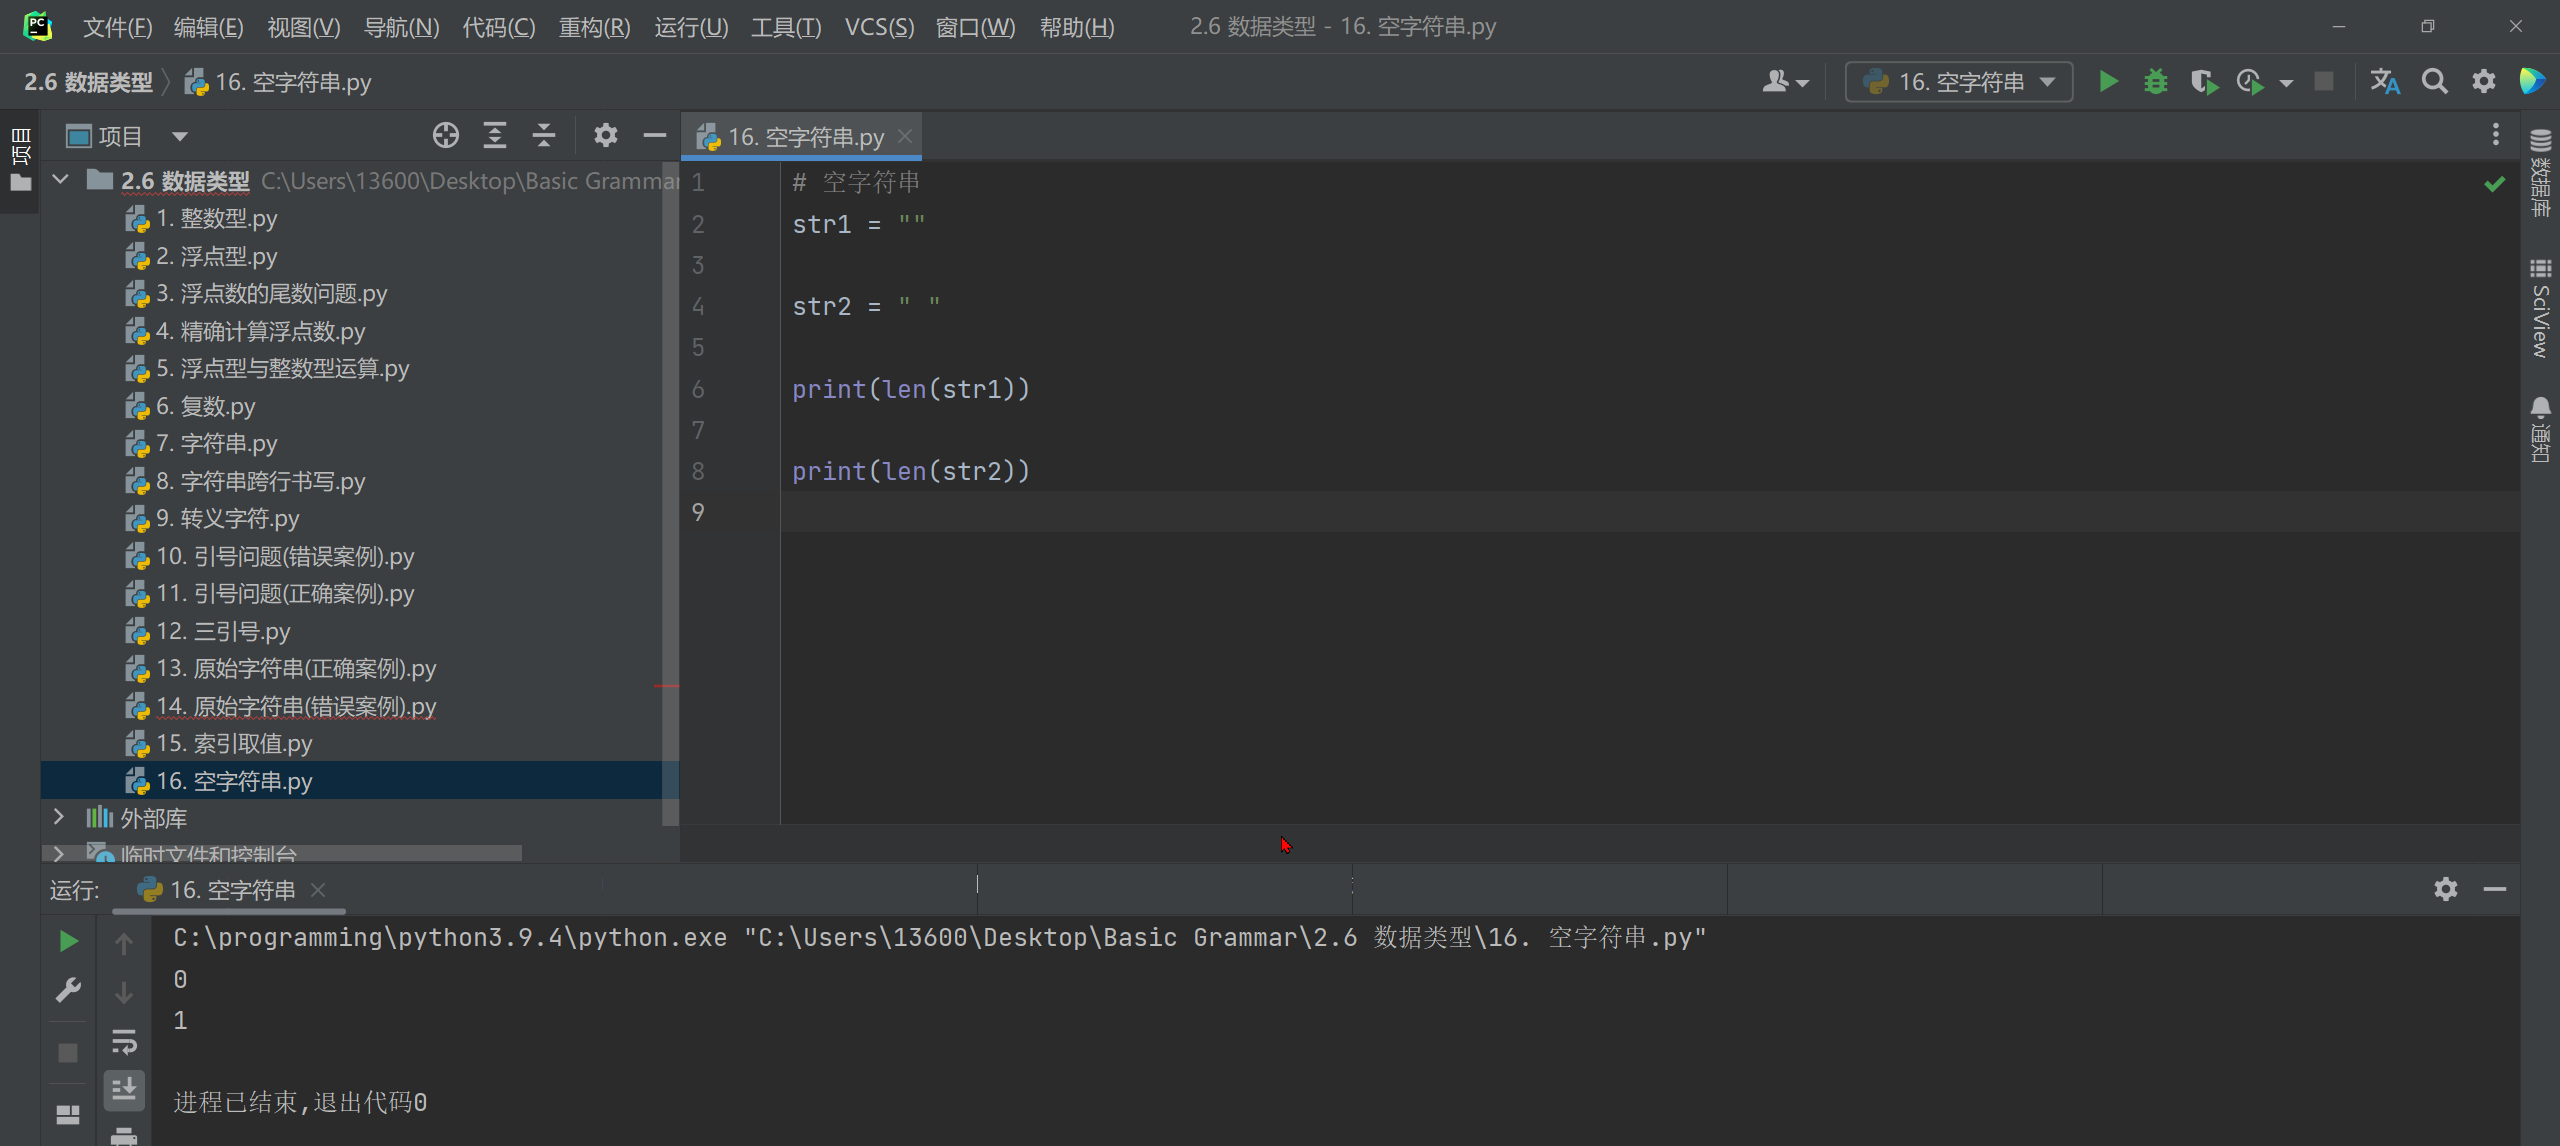The height and width of the screenshot is (1146, 2560).
Task: Expand the '临时文件和控制台' node
Action: 59,853
